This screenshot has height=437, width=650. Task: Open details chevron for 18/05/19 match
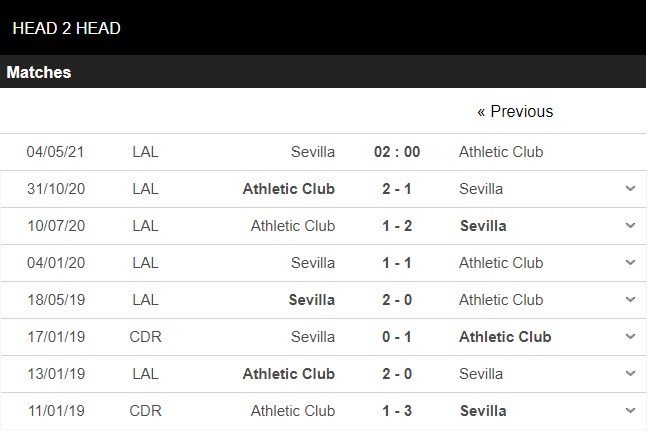pos(630,300)
